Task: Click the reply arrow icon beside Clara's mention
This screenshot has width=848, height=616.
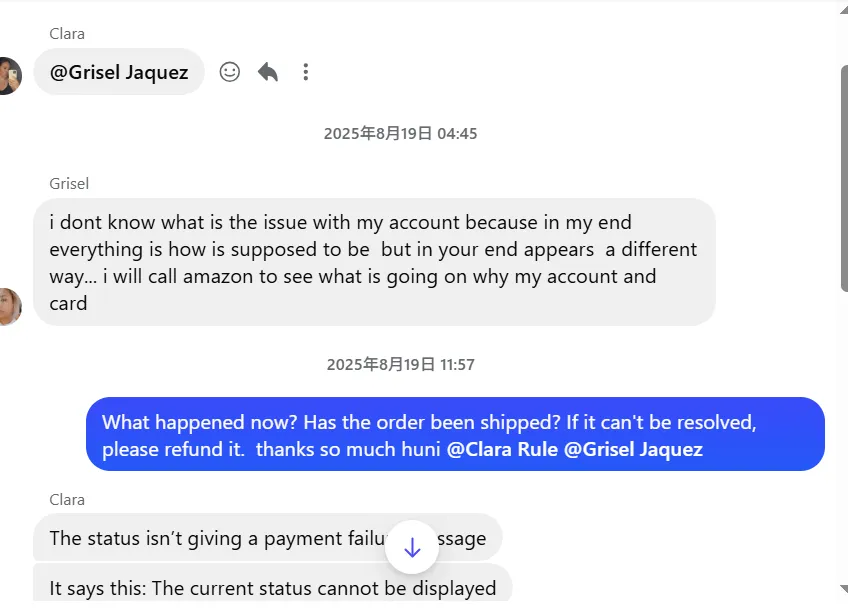Action: point(268,72)
